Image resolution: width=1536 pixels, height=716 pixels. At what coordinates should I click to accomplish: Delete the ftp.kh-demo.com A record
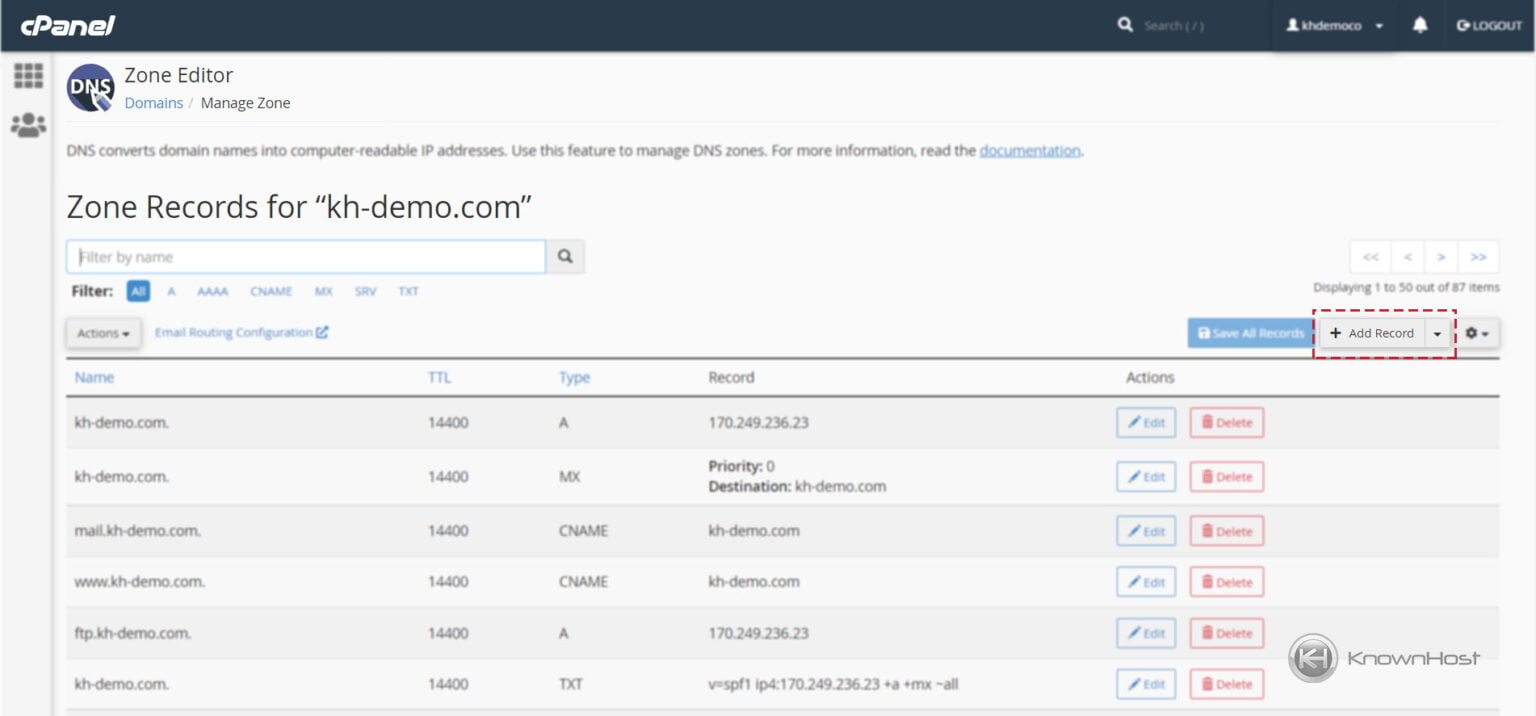tap(1227, 633)
